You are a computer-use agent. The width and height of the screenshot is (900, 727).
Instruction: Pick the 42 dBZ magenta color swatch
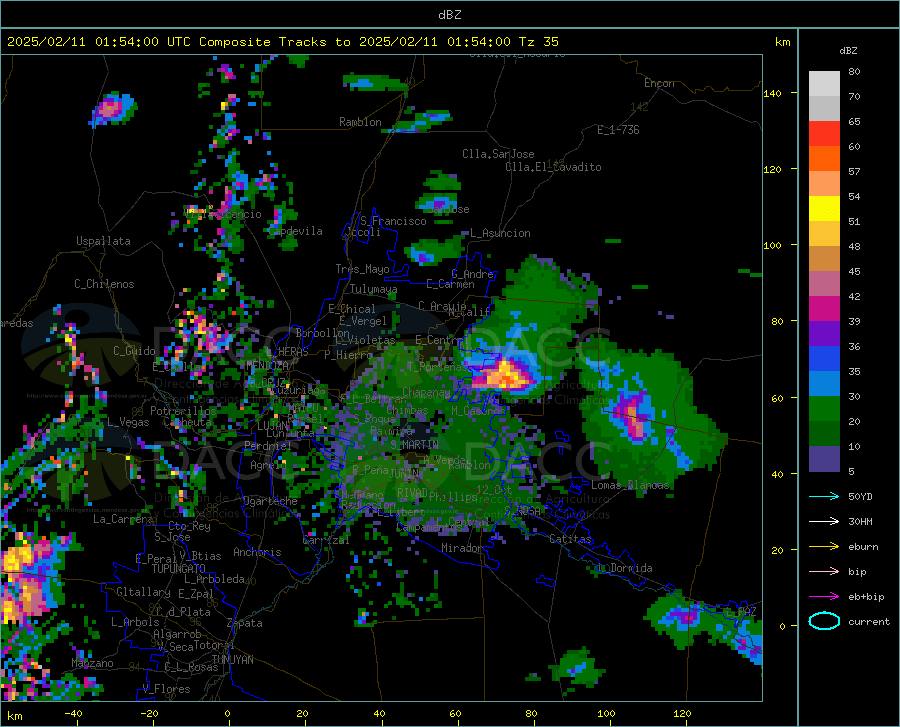point(824,309)
